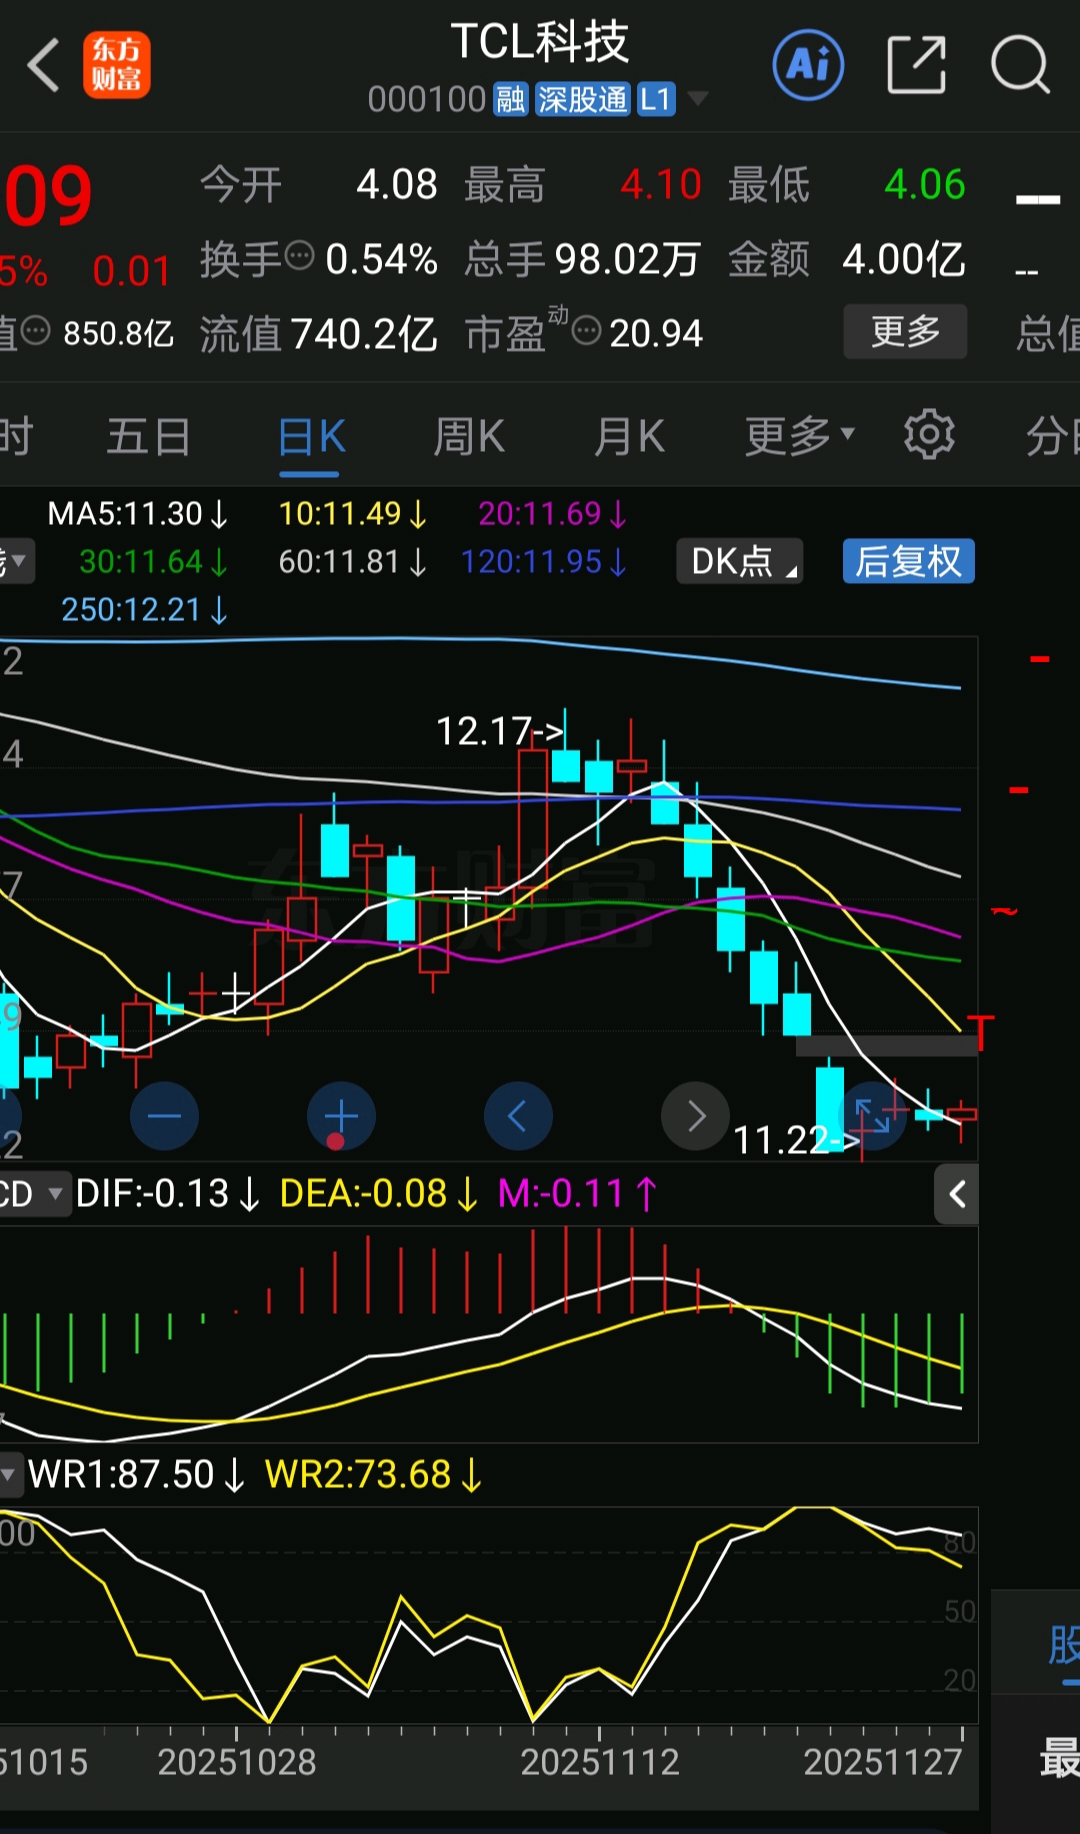Tap the 11.22 low price label
Viewport: 1080px width, 1834px height.
(796, 1139)
